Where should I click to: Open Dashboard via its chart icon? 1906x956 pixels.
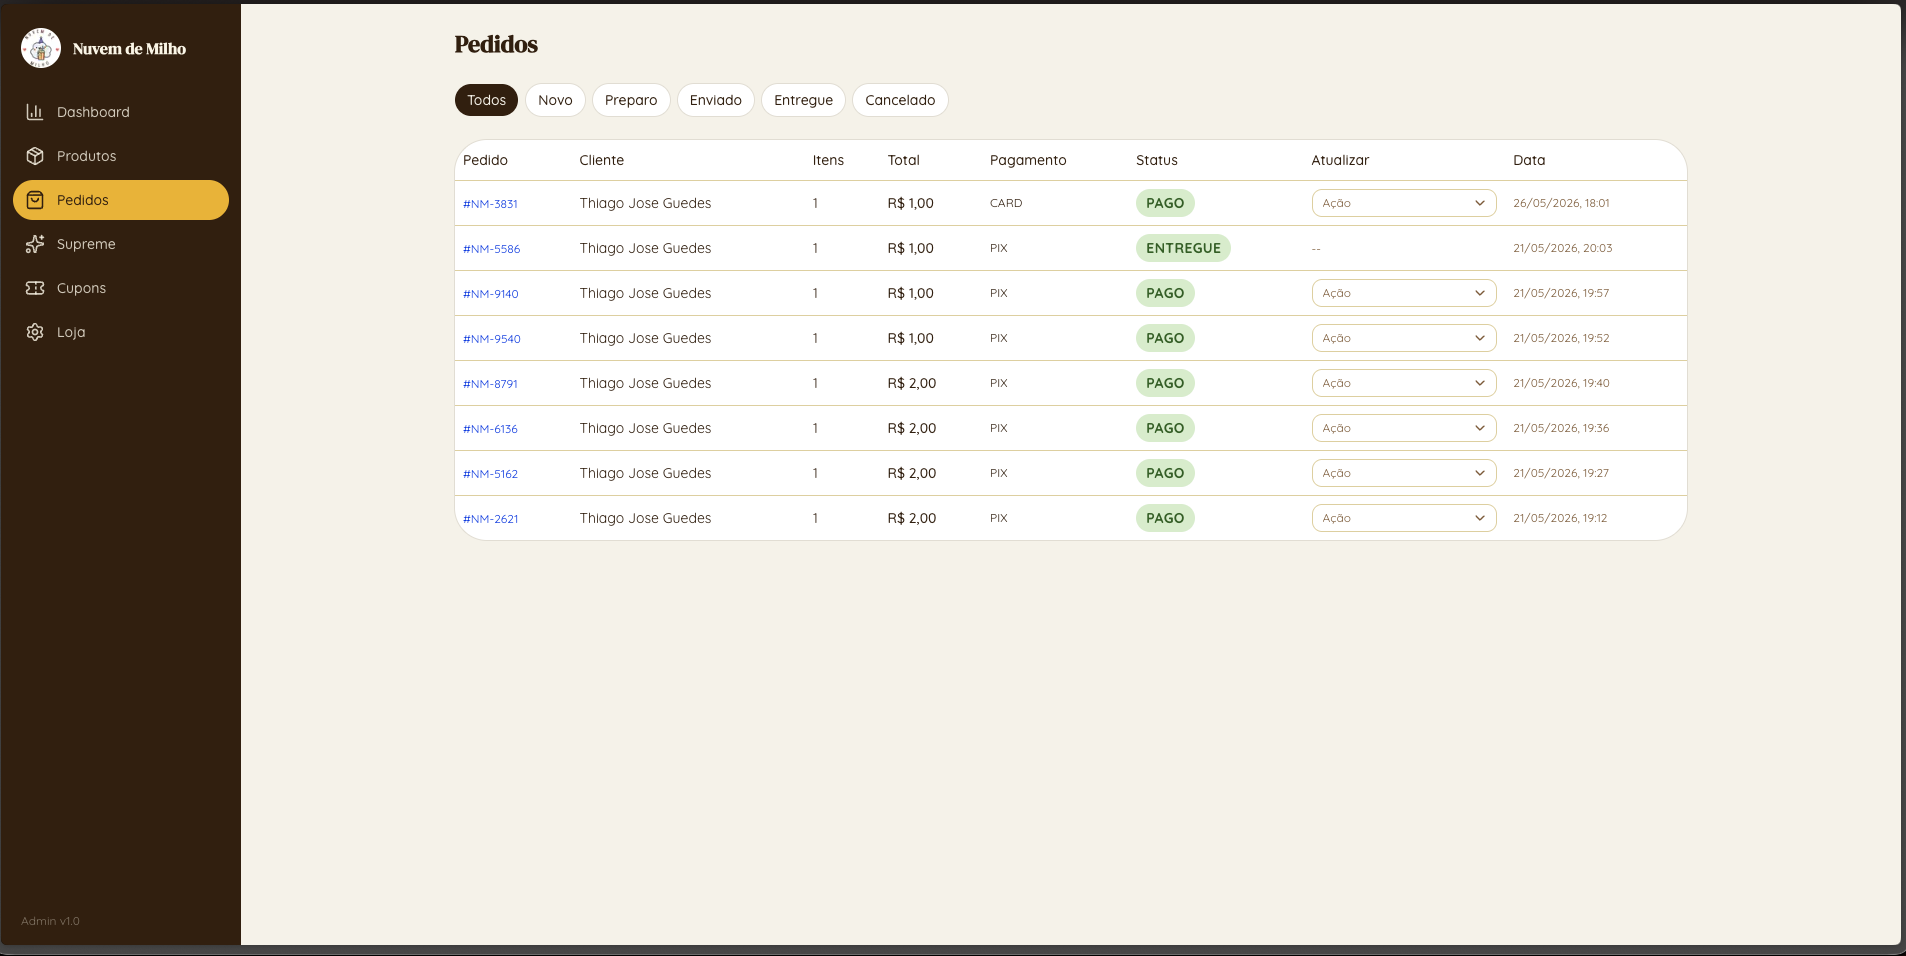[x=35, y=112]
